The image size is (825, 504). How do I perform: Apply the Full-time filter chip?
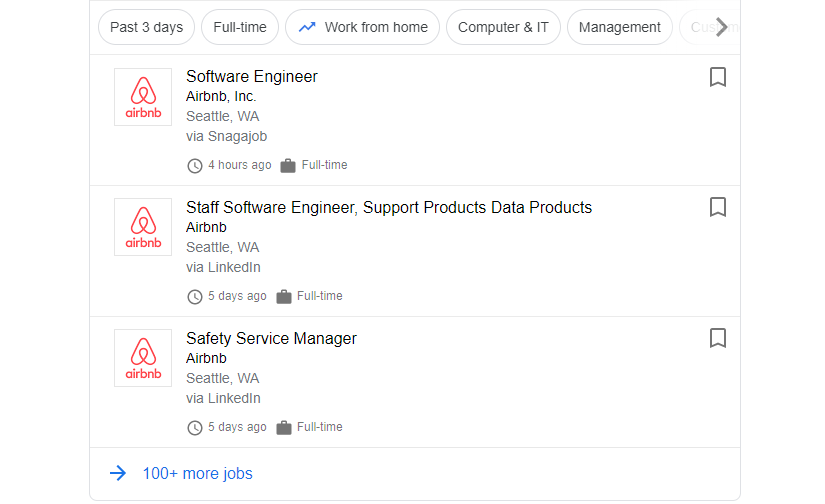pyautogui.click(x=240, y=27)
